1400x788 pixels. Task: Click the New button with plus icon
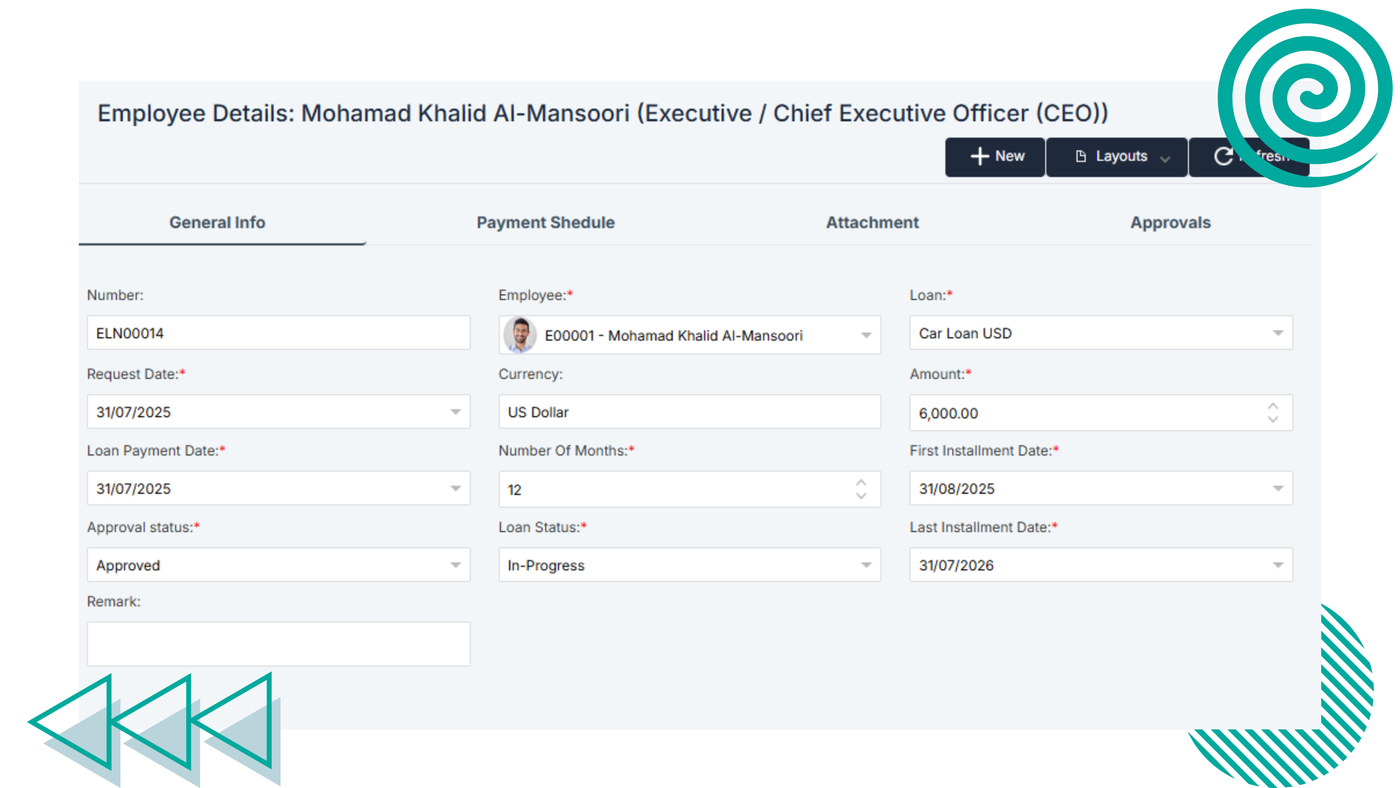(x=995, y=157)
